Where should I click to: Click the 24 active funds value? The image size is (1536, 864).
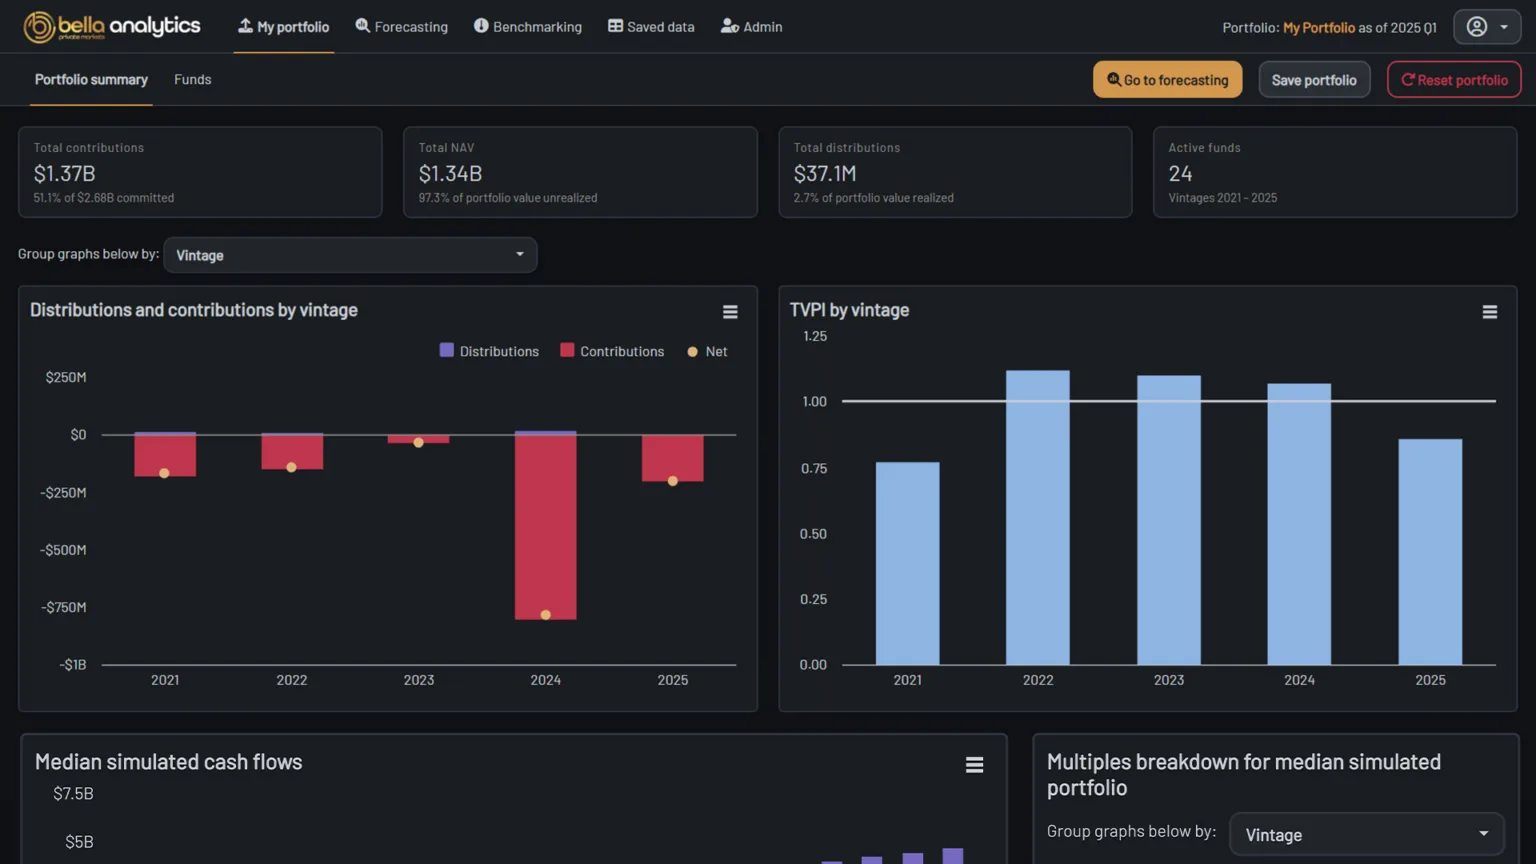[x=1180, y=174]
